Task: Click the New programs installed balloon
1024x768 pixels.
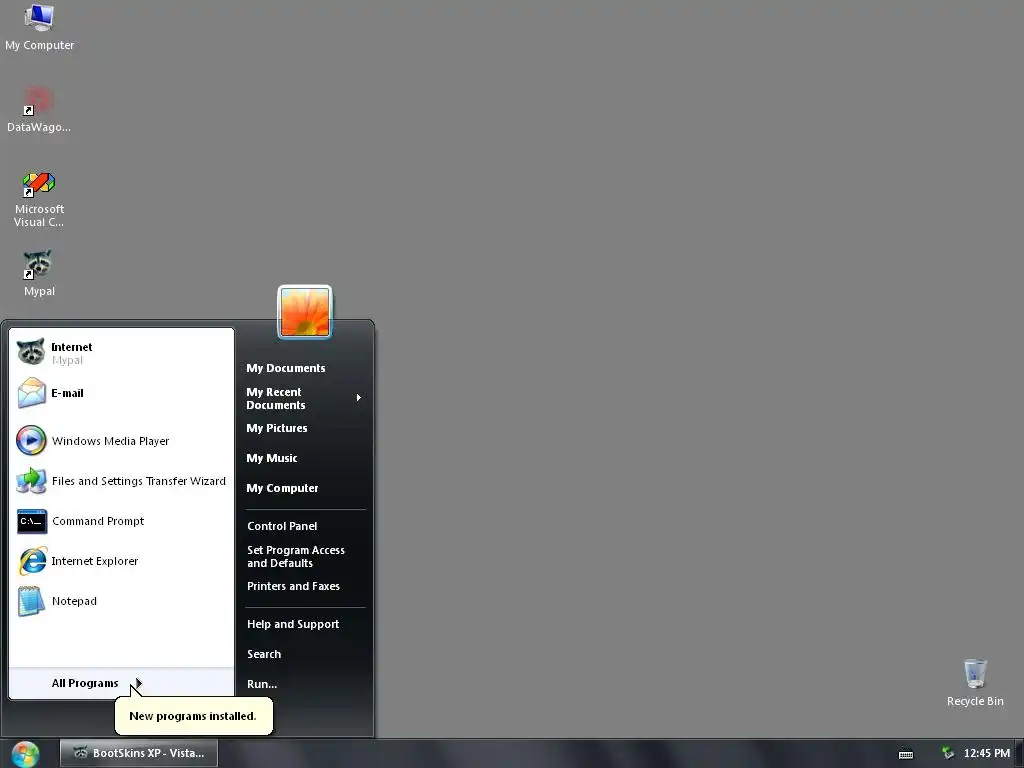Action: point(193,716)
